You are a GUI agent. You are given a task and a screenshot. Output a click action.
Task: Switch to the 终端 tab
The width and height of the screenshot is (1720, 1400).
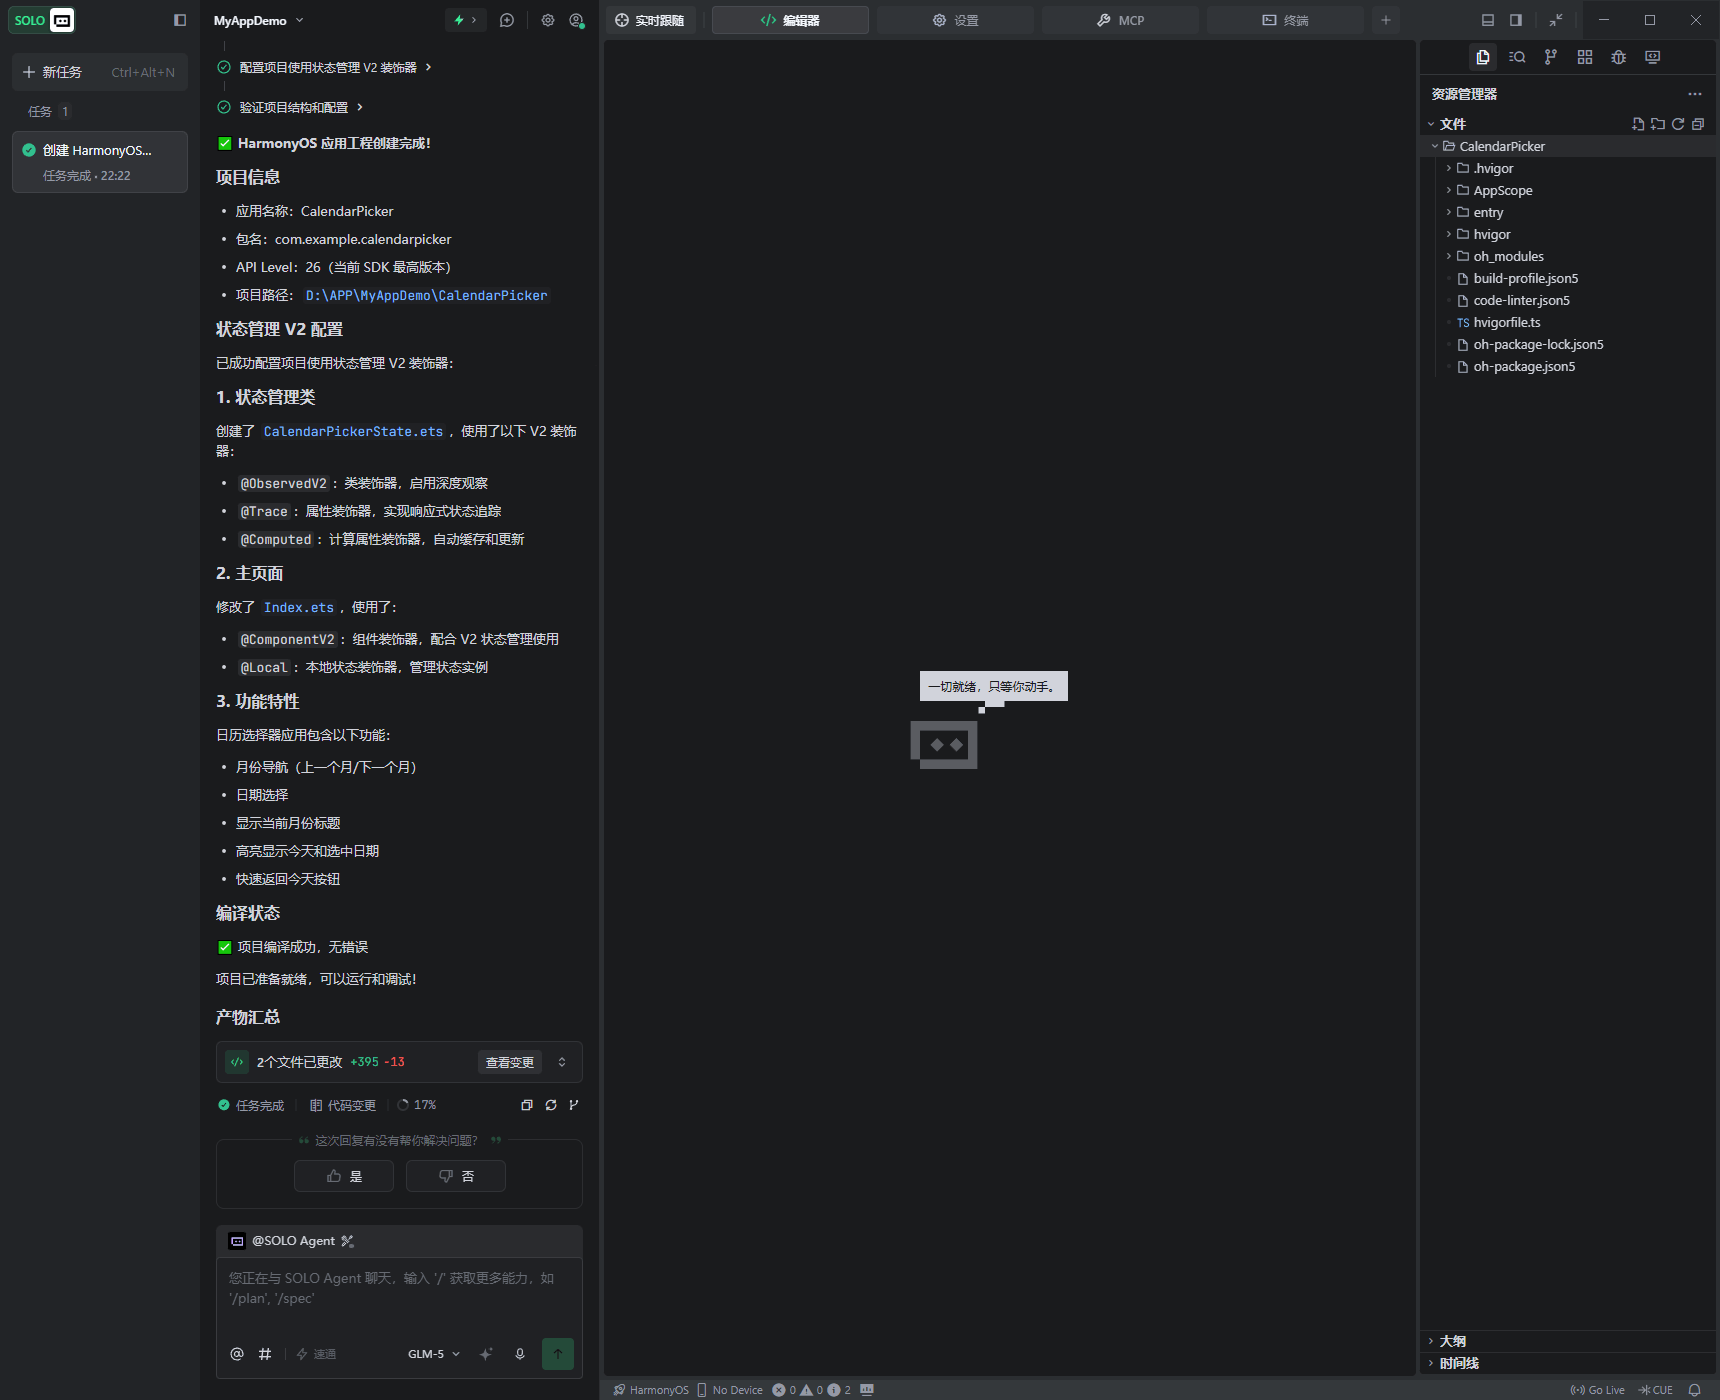click(1285, 20)
